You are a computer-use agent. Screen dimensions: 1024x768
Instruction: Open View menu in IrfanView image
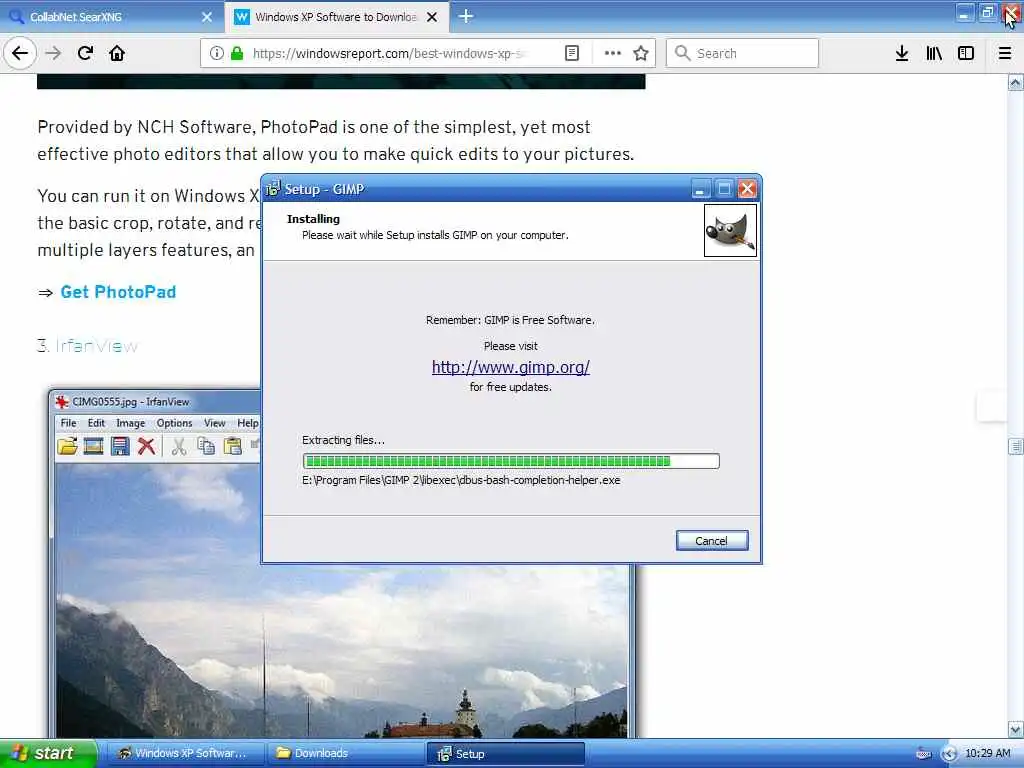214,423
